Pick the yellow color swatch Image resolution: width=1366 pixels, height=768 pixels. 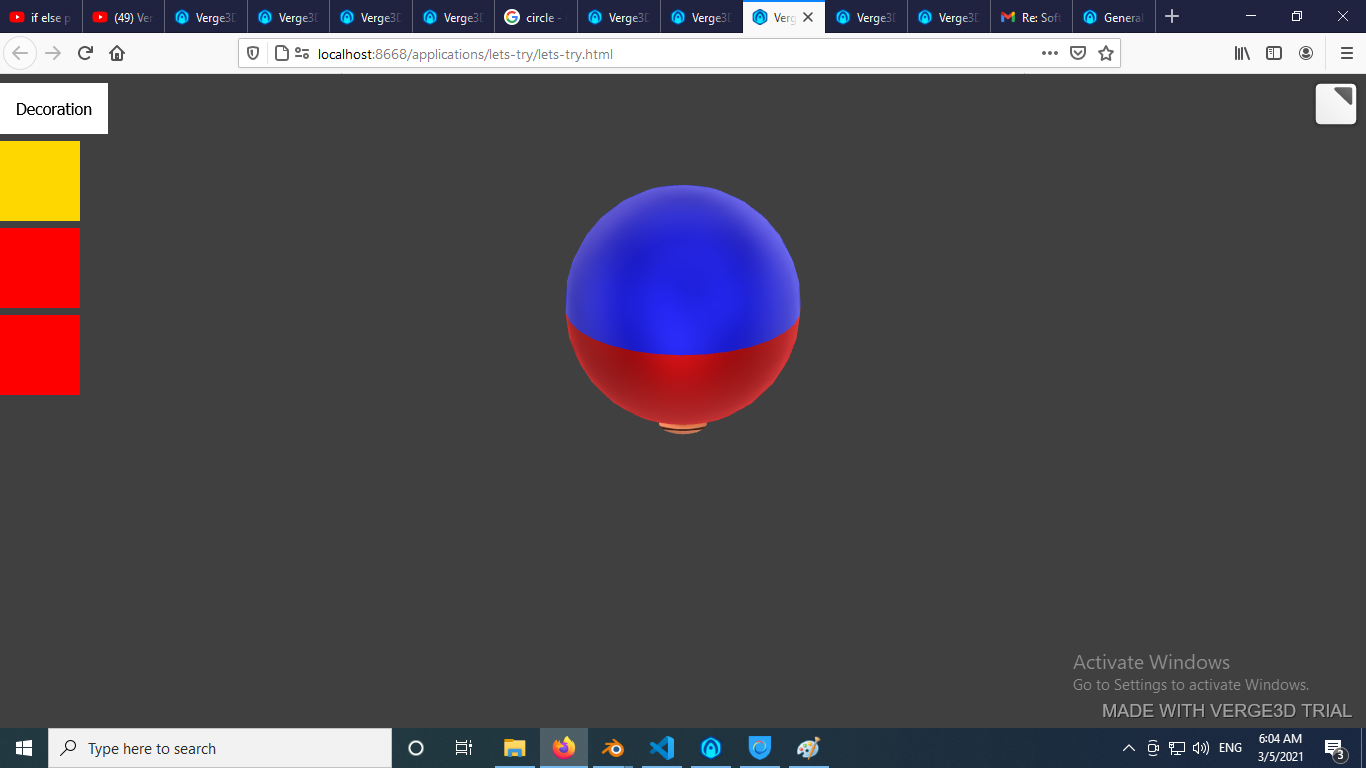click(x=40, y=181)
